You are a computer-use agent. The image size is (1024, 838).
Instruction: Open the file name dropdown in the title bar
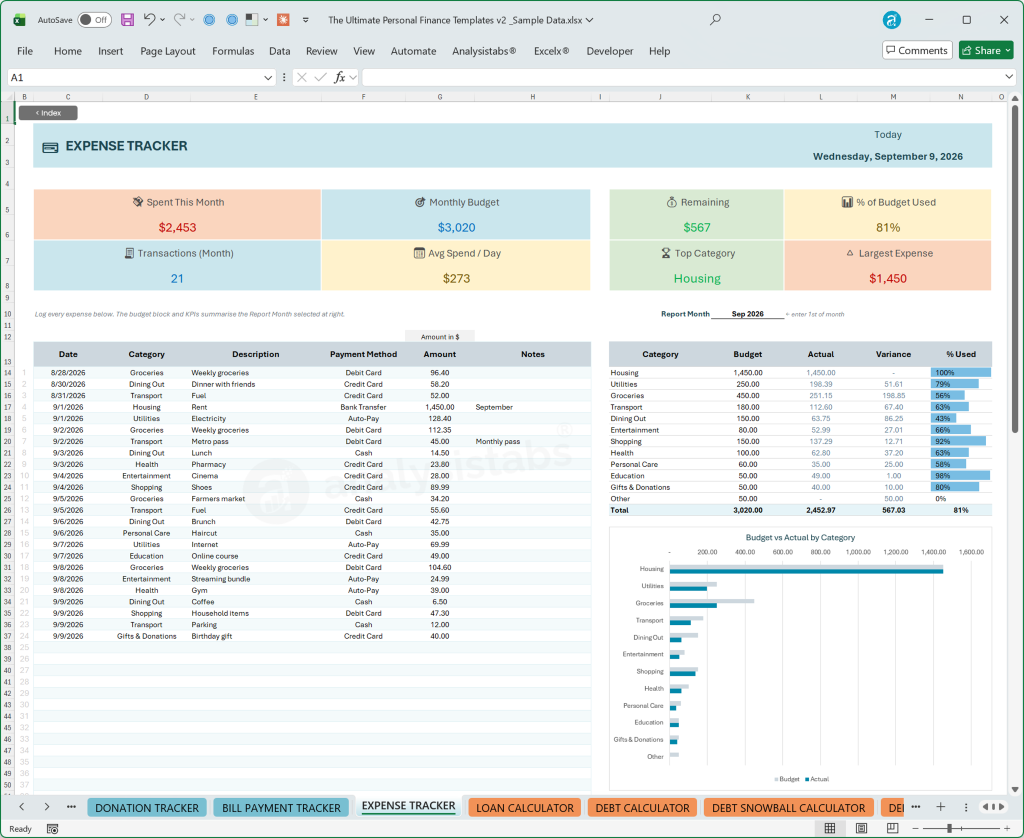[590, 20]
